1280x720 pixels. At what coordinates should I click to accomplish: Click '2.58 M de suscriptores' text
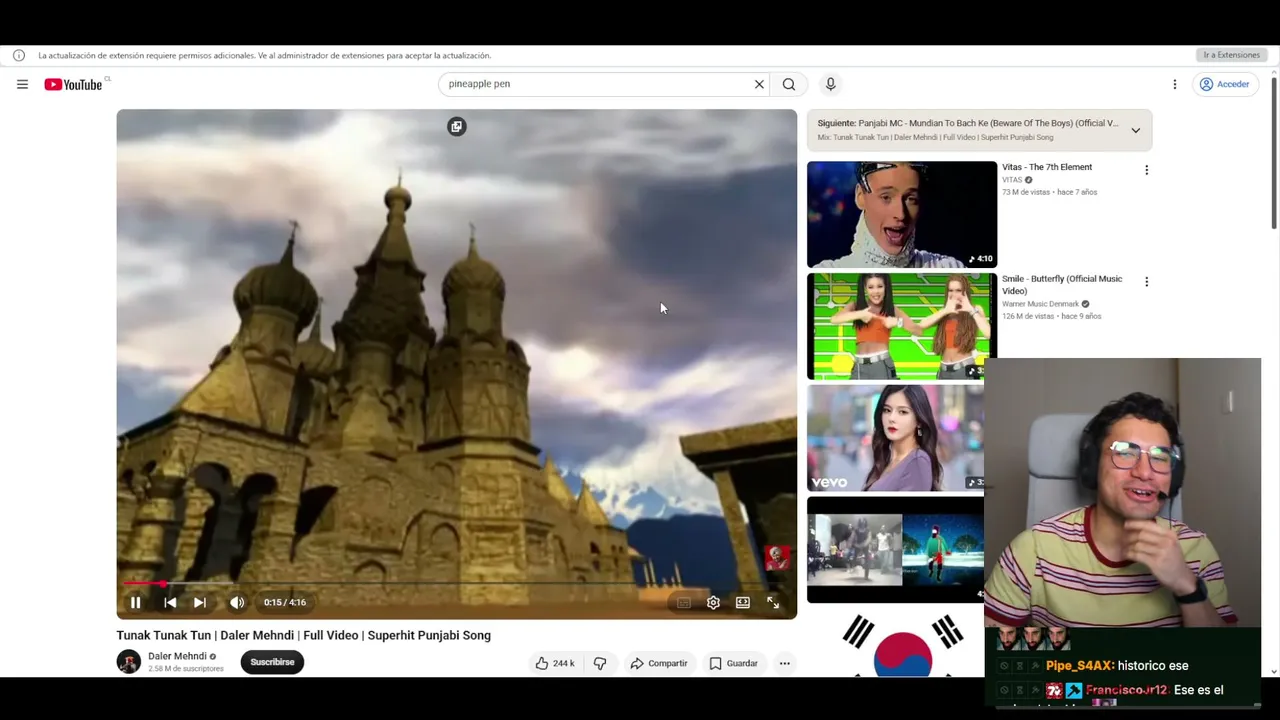[186, 669]
